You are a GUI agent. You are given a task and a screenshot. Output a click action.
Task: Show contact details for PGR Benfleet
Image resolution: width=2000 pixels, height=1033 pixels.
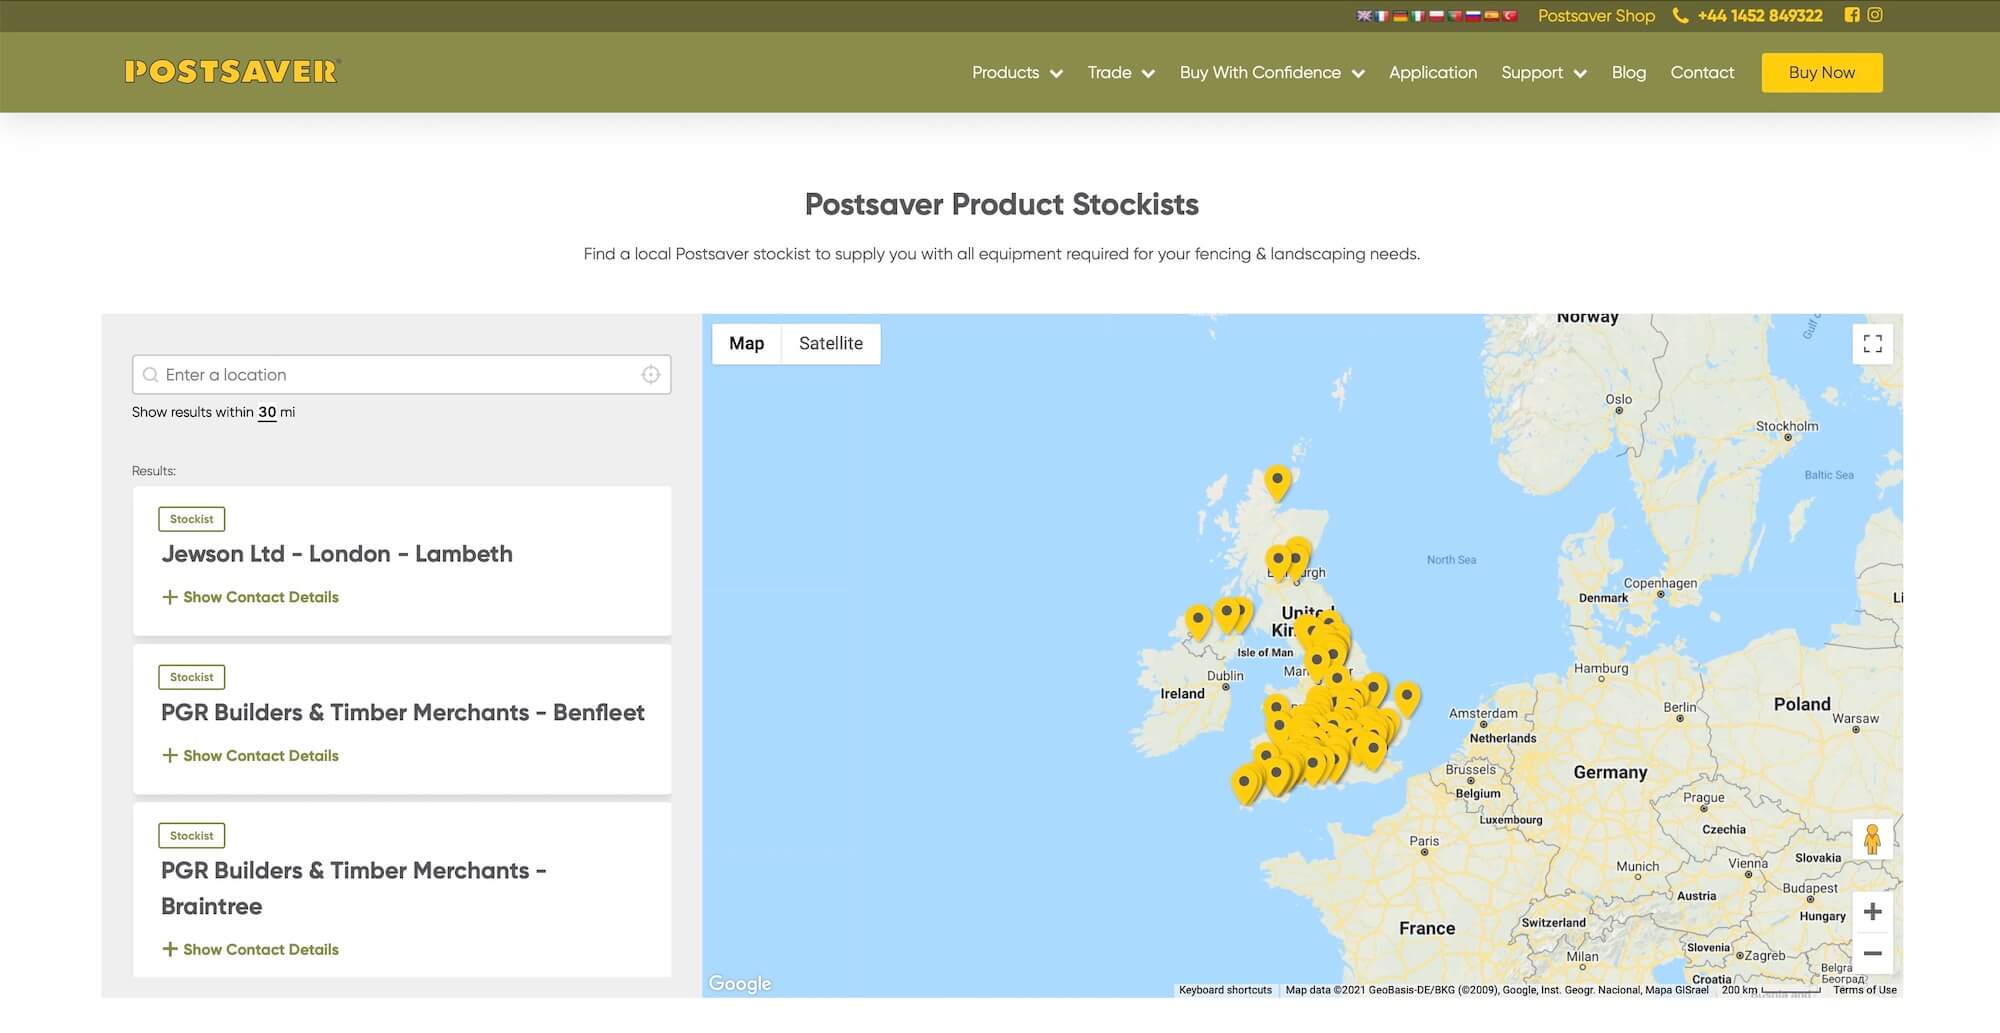[x=250, y=756]
